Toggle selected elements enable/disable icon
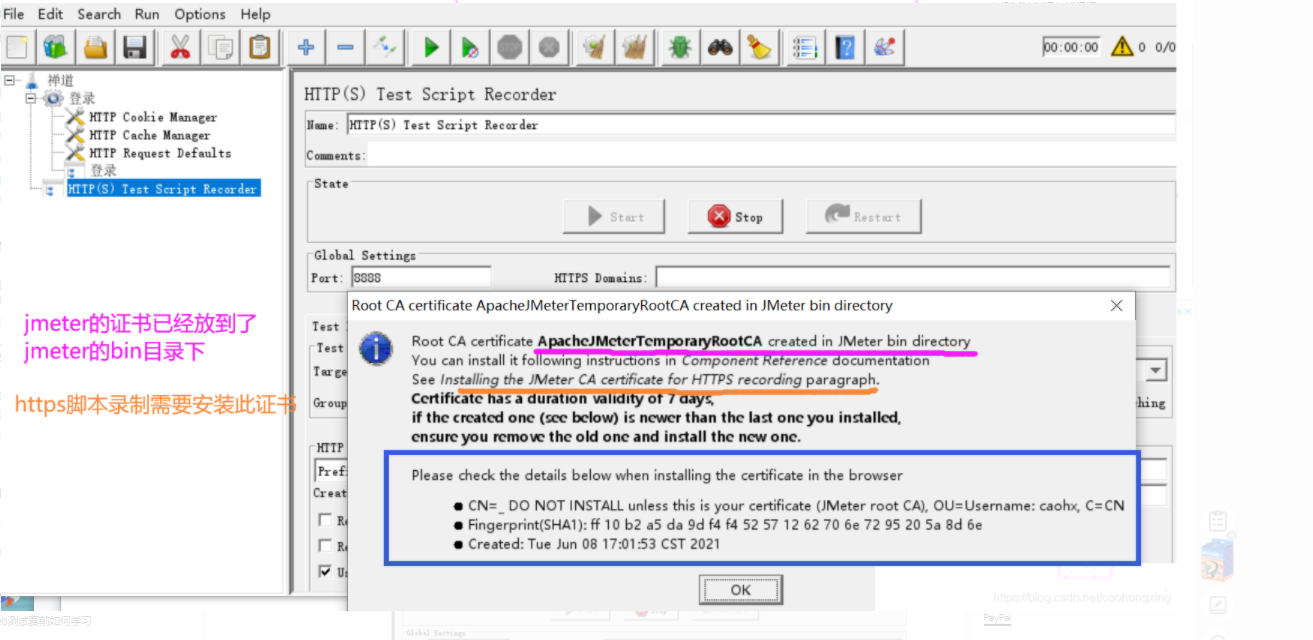The image size is (1313, 640). point(385,47)
